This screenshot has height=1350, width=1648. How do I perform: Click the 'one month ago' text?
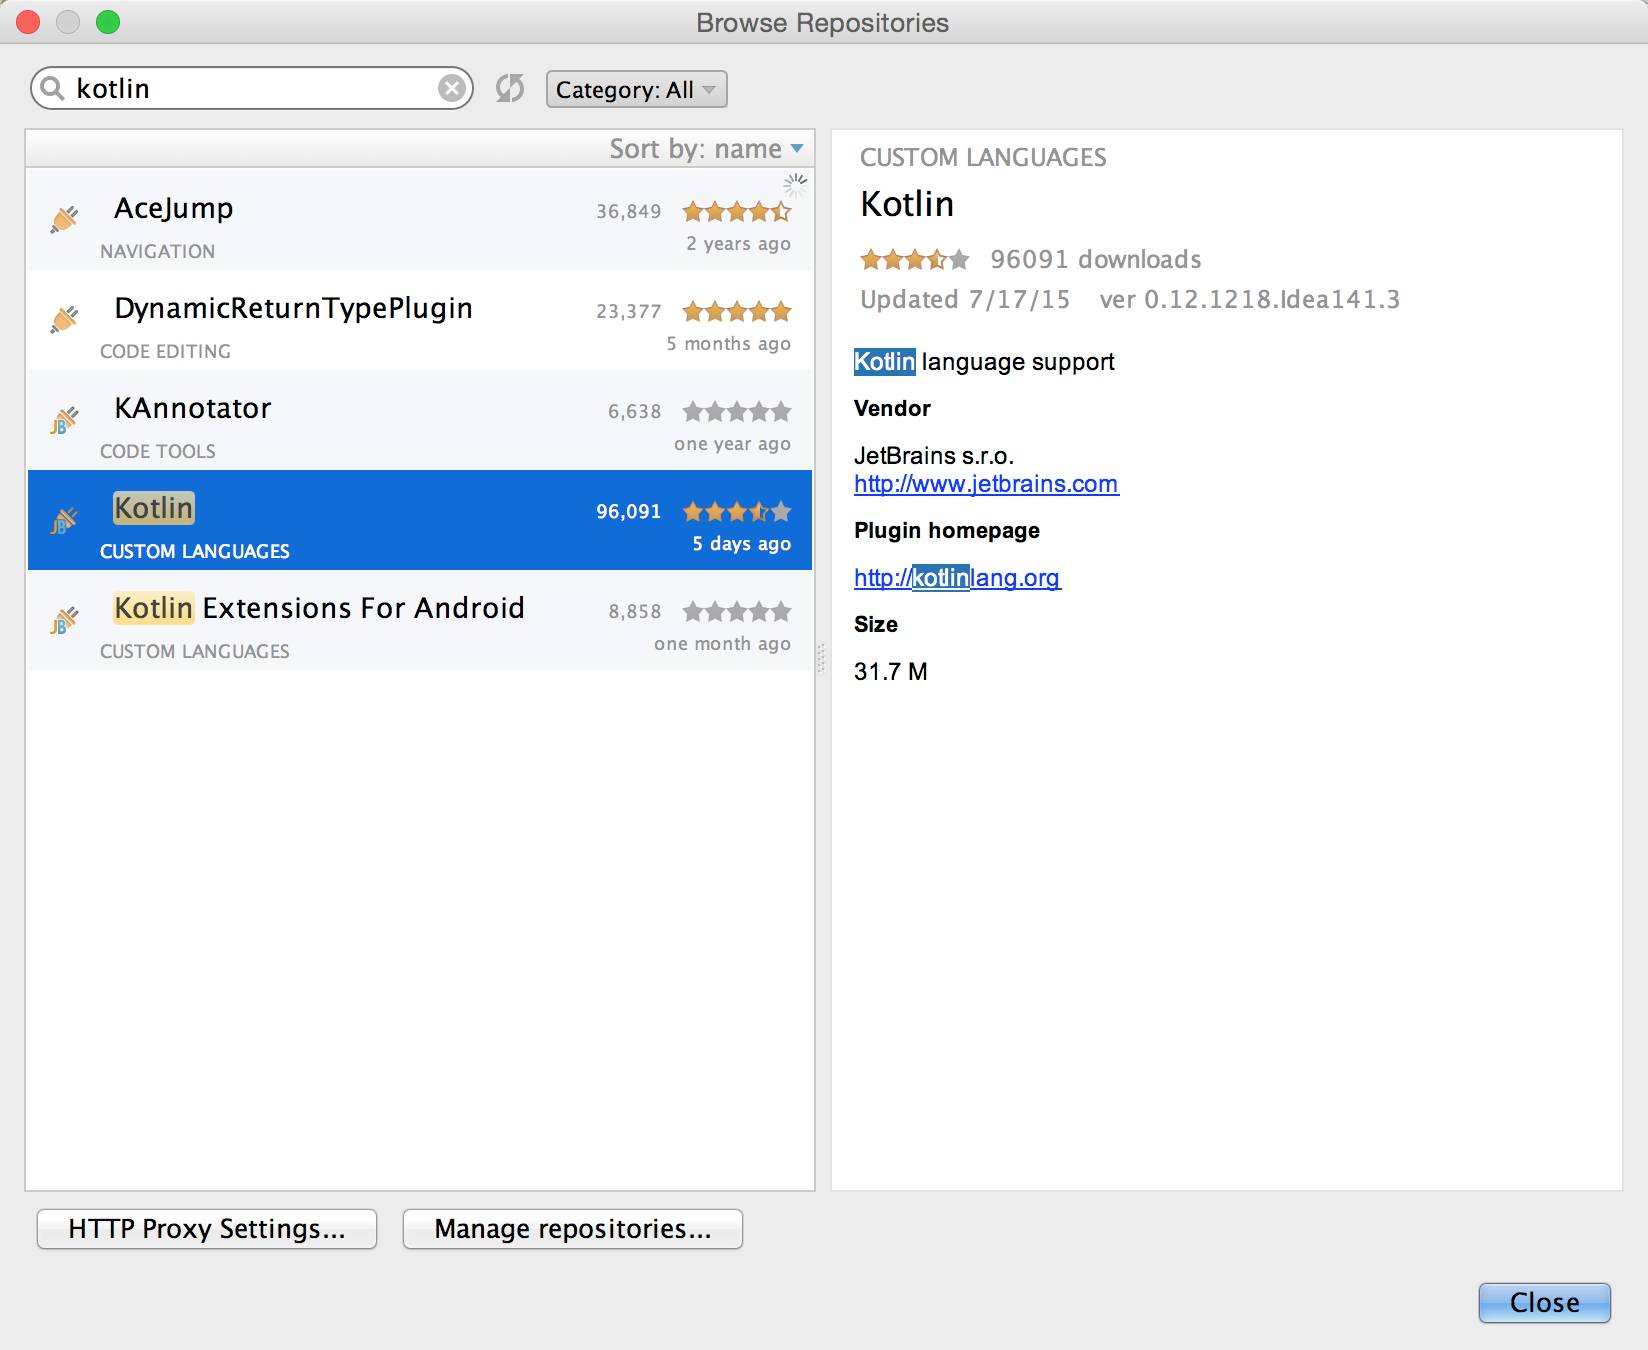[x=723, y=644]
